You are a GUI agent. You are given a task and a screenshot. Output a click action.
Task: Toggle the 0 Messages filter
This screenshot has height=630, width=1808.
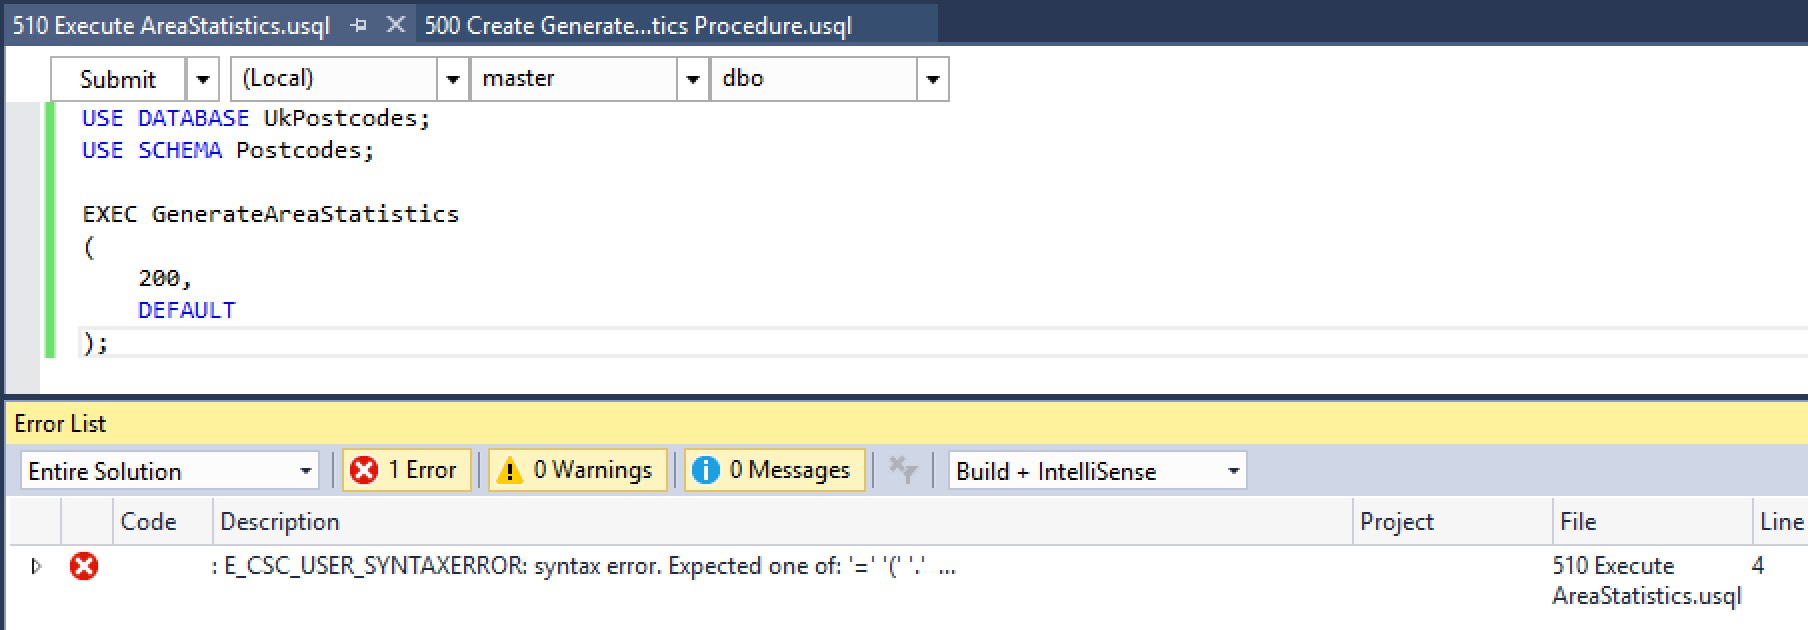coord(774,470)
